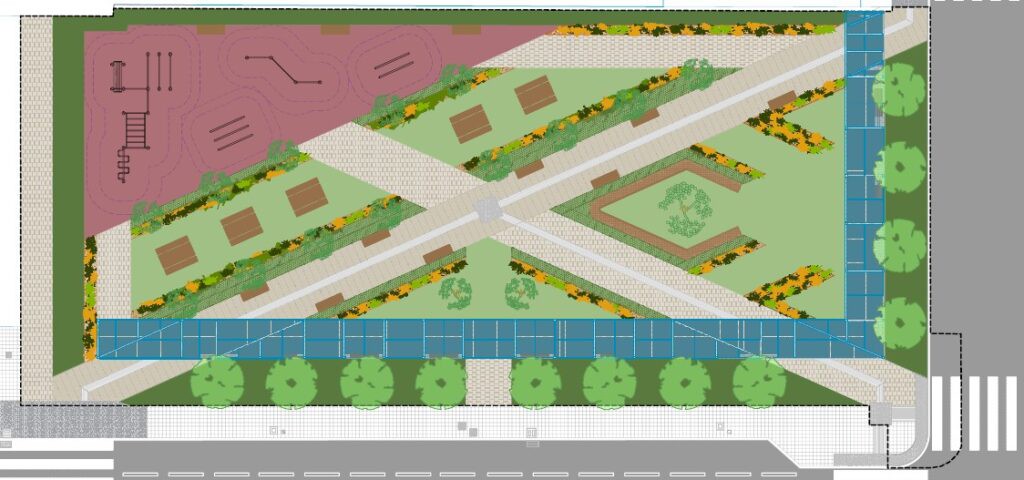Click the topmost tree along the right edge

point(898,90)
